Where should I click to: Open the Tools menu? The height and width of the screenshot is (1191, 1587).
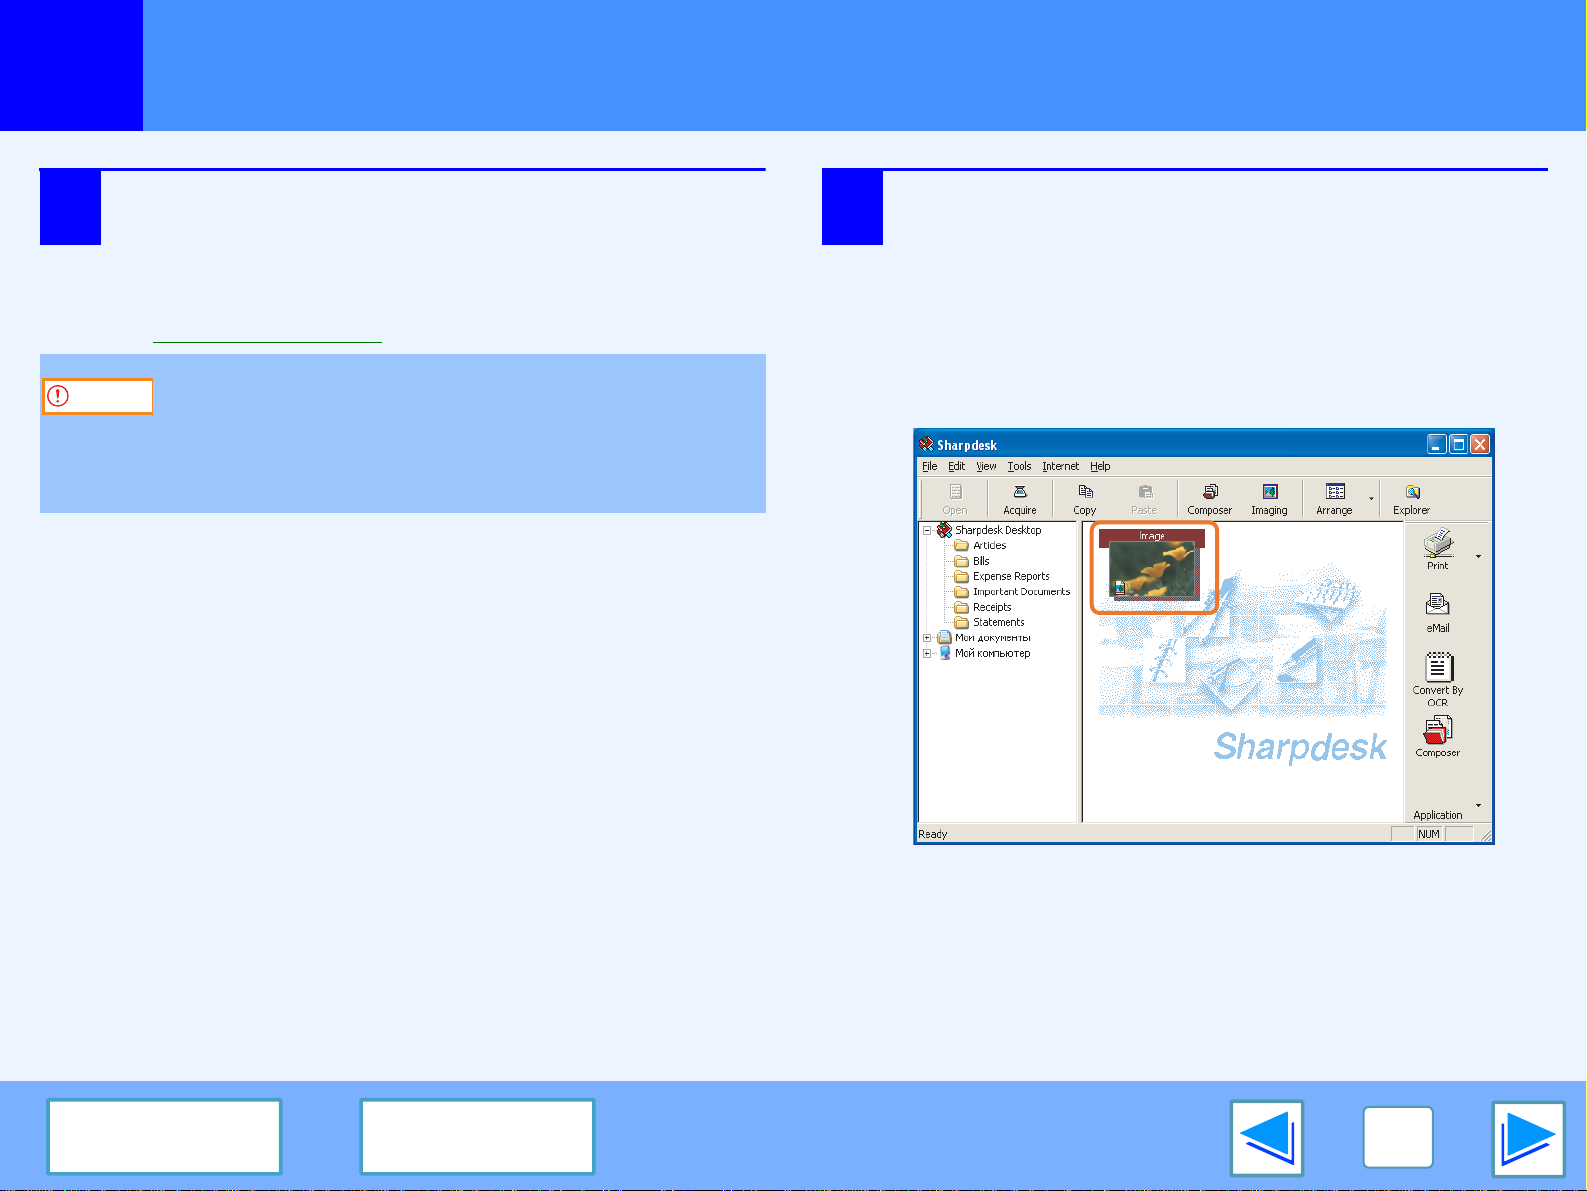pos(1019,466)
